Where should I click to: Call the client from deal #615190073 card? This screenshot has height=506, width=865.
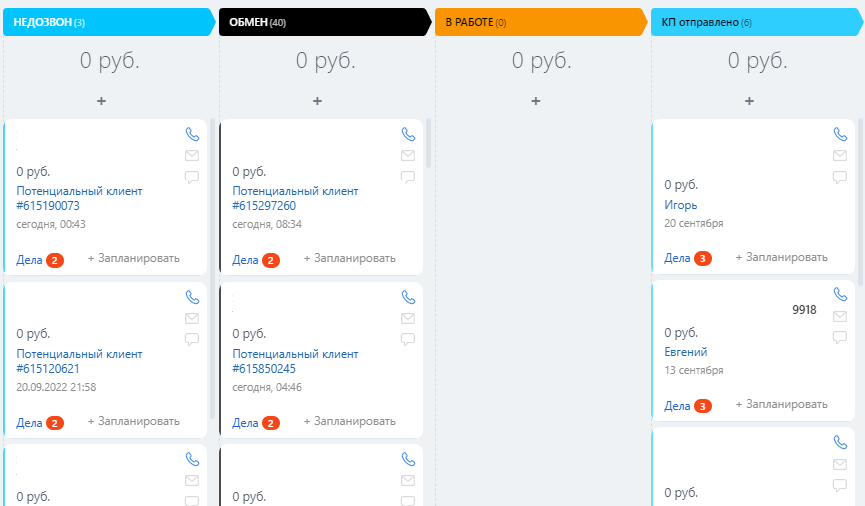pyautogui.click(x=192, y=134)
